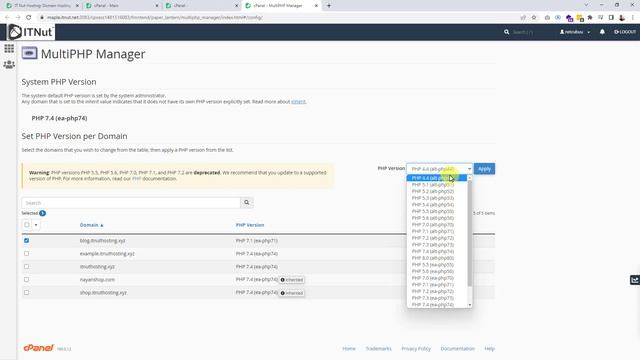Open the tab search chevron
Screen dimensions: 640x360
587,5
